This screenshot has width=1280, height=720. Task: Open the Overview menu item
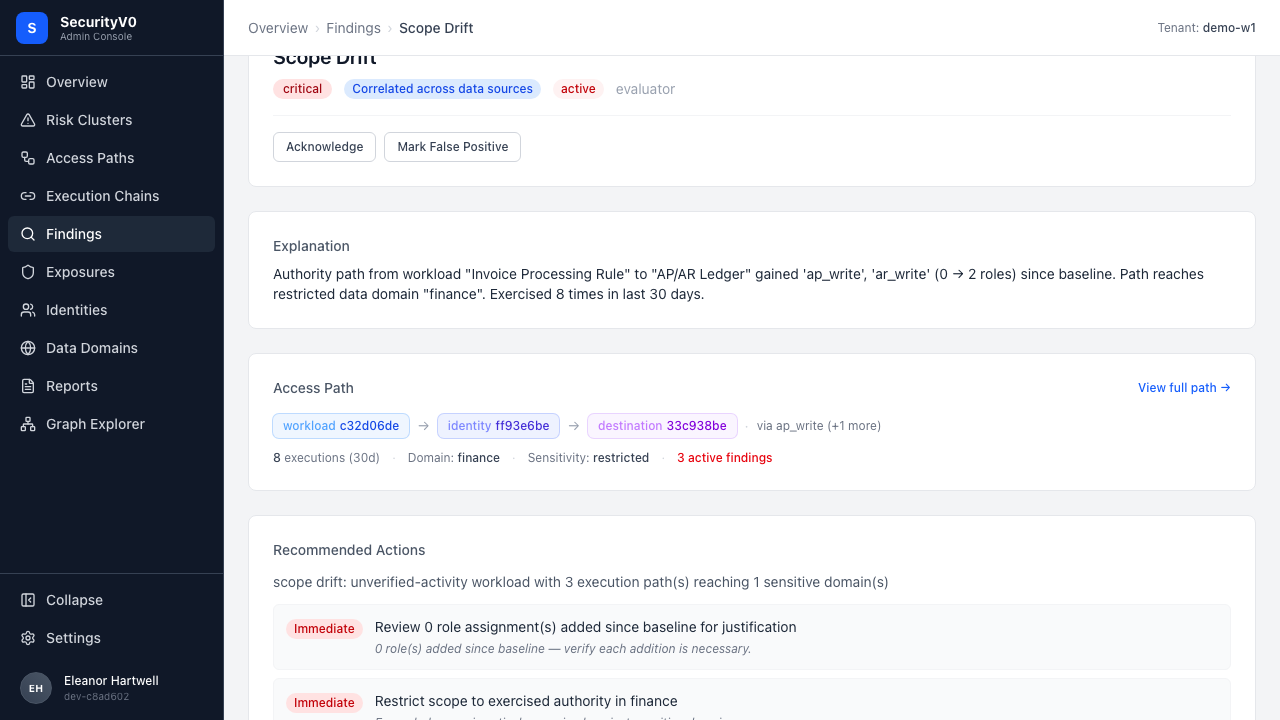pos(111,82)
